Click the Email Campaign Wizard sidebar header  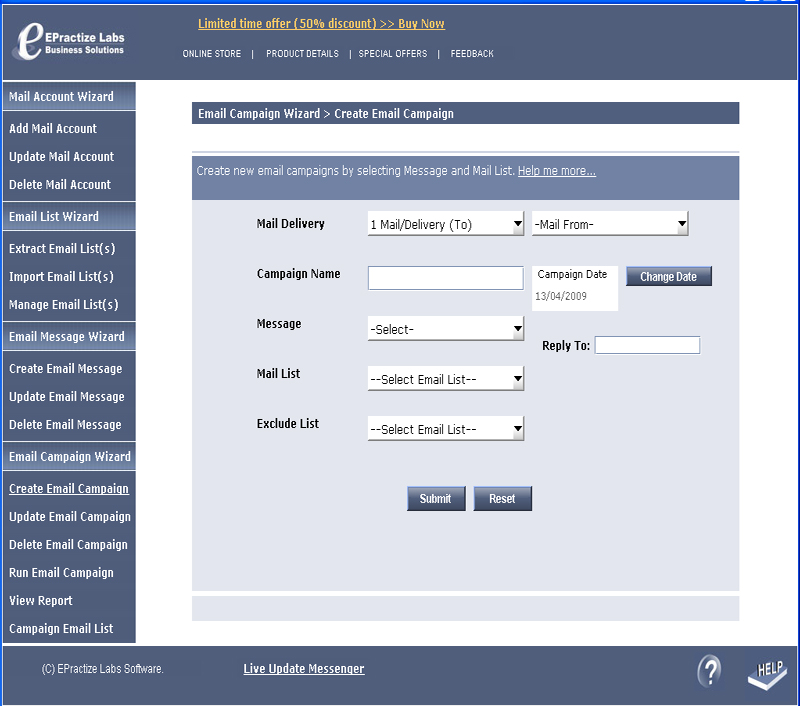coord(69,456)
